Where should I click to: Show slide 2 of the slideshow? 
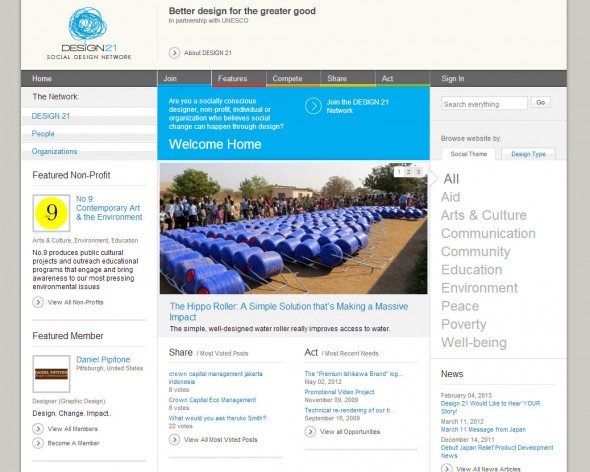click(x=408, y=172)
